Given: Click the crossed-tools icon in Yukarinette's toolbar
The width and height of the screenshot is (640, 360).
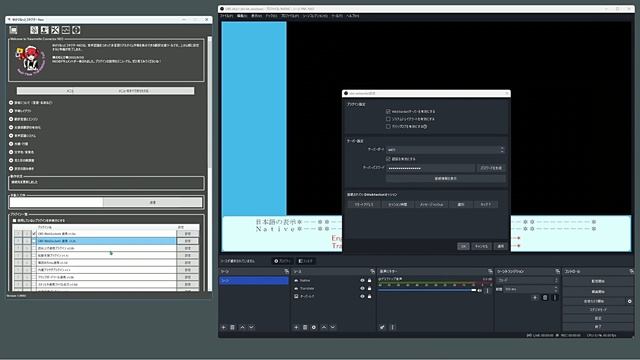Looking at the screenshot, I should coord(55,30).
